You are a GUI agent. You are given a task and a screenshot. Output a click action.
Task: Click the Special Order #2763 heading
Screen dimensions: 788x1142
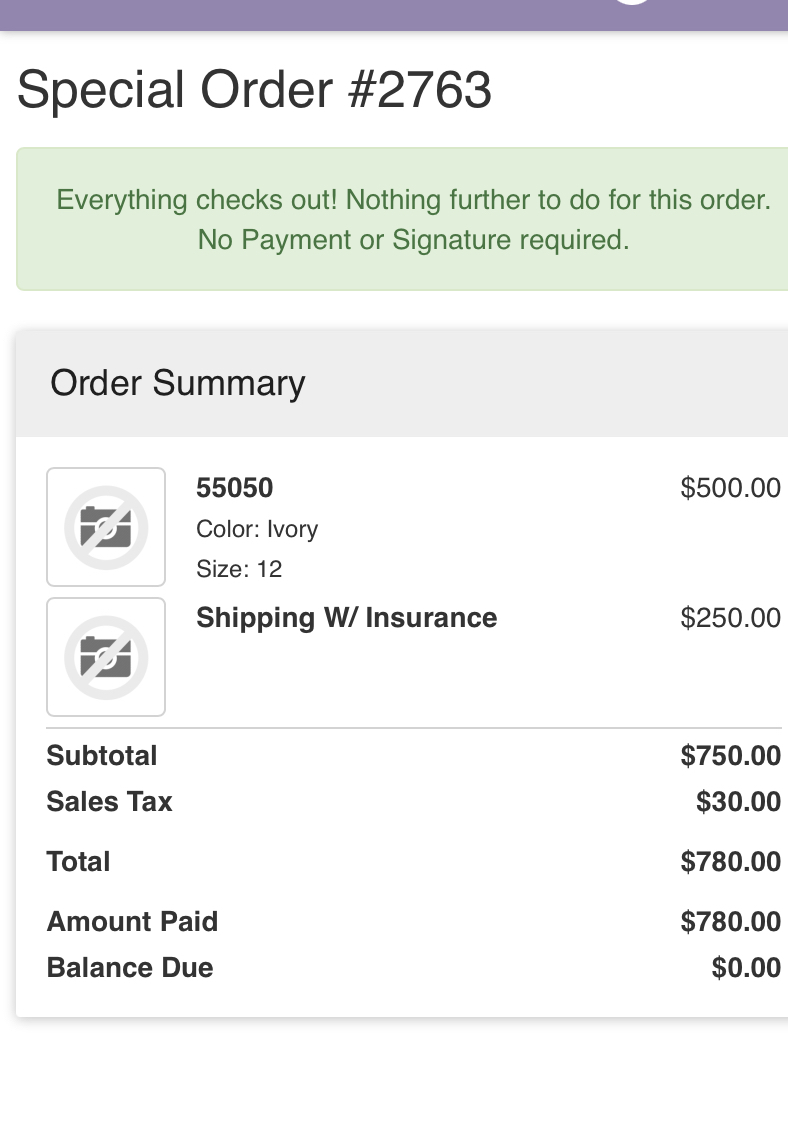pos(254,90)
